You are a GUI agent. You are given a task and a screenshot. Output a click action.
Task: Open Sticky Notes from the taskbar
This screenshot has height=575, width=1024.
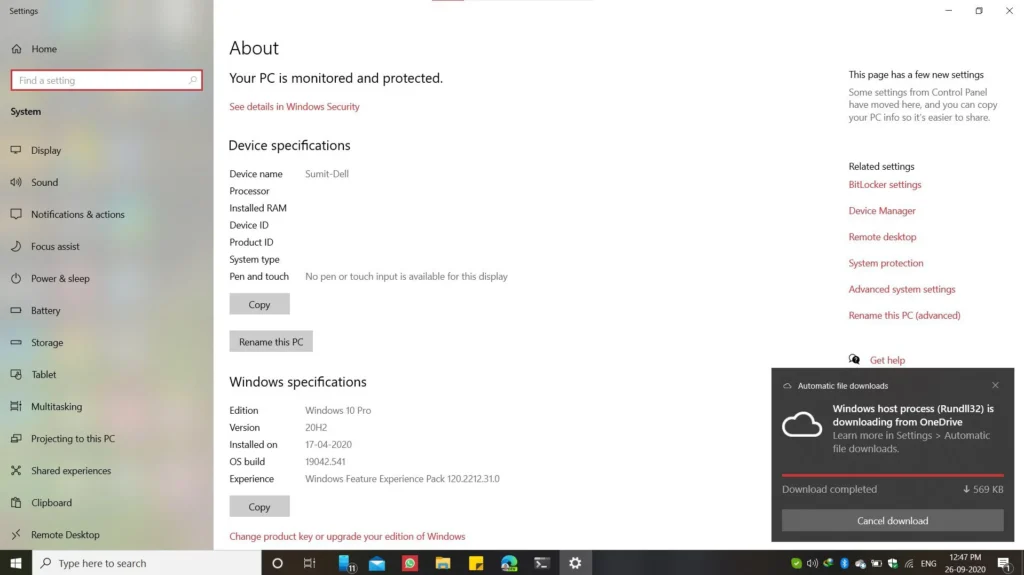click(x=476, y=563)
